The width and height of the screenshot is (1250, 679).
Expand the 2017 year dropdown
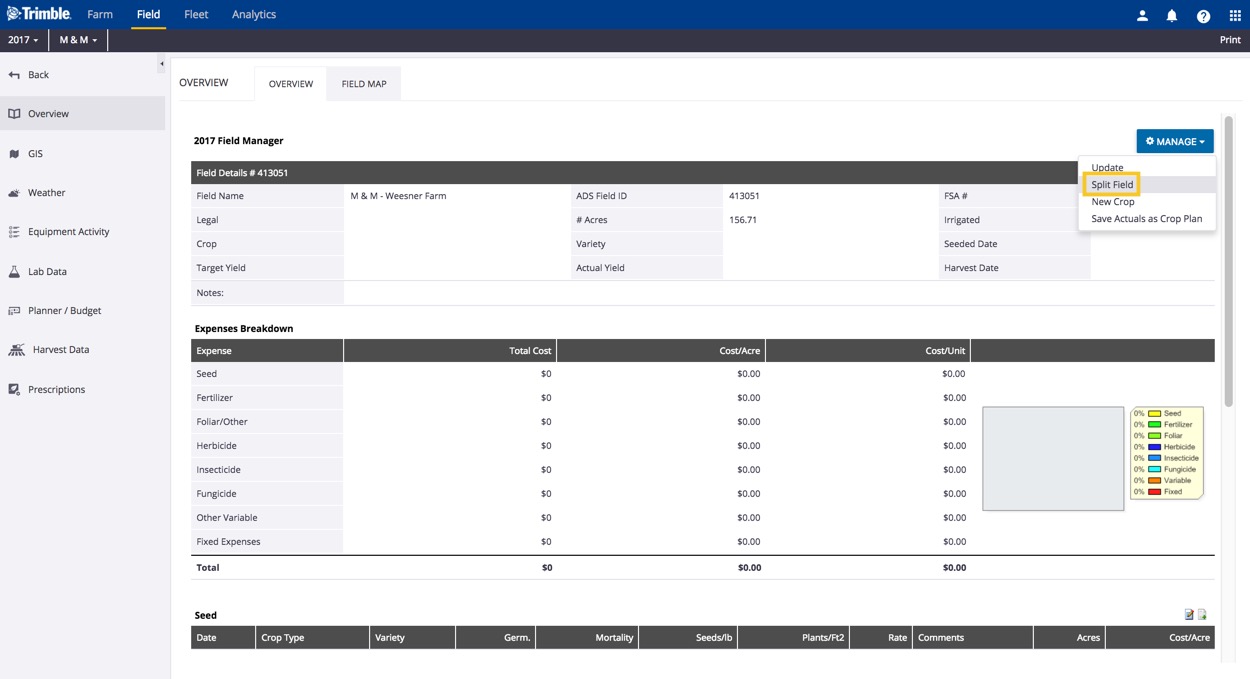[23, 40]
